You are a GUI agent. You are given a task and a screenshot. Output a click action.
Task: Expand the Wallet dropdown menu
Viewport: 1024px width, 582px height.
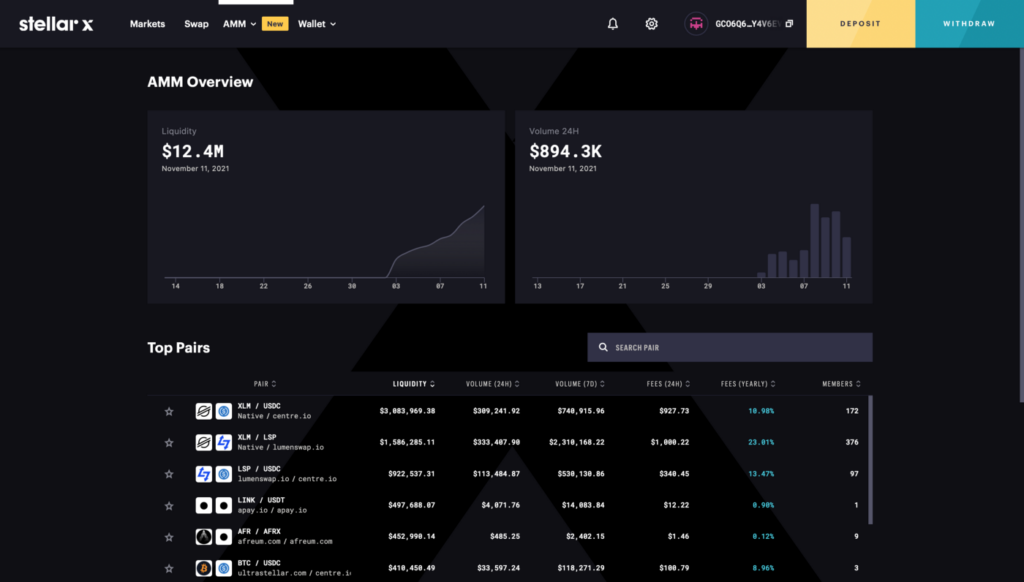317,24
